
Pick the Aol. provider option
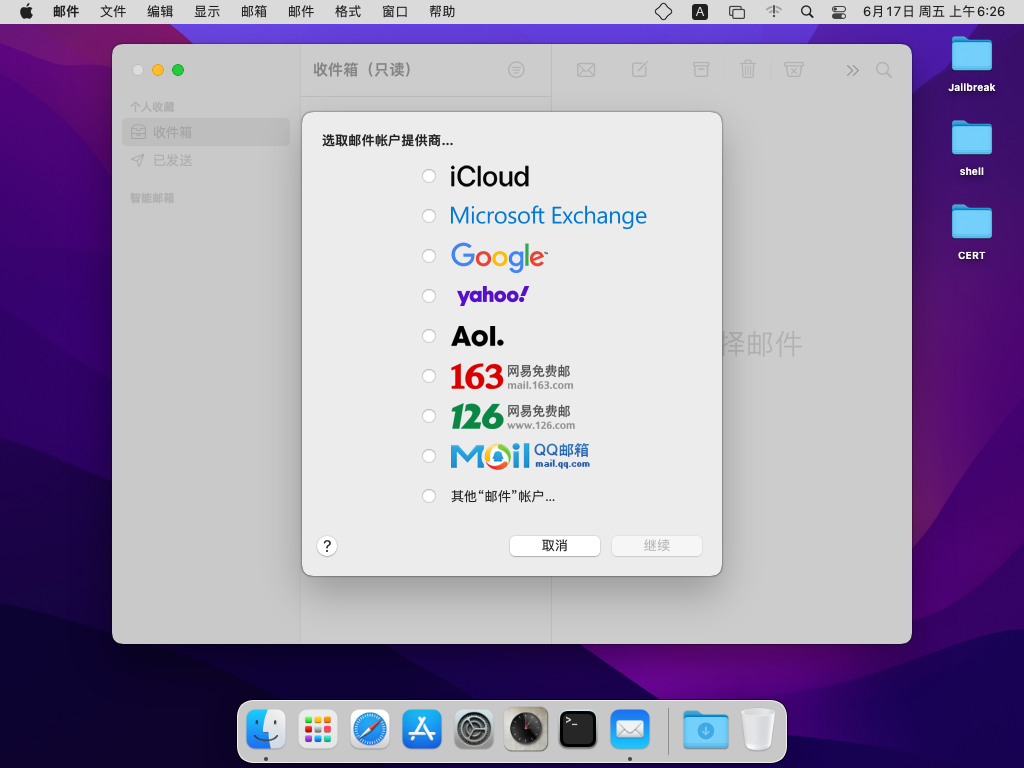pos(428,336)
